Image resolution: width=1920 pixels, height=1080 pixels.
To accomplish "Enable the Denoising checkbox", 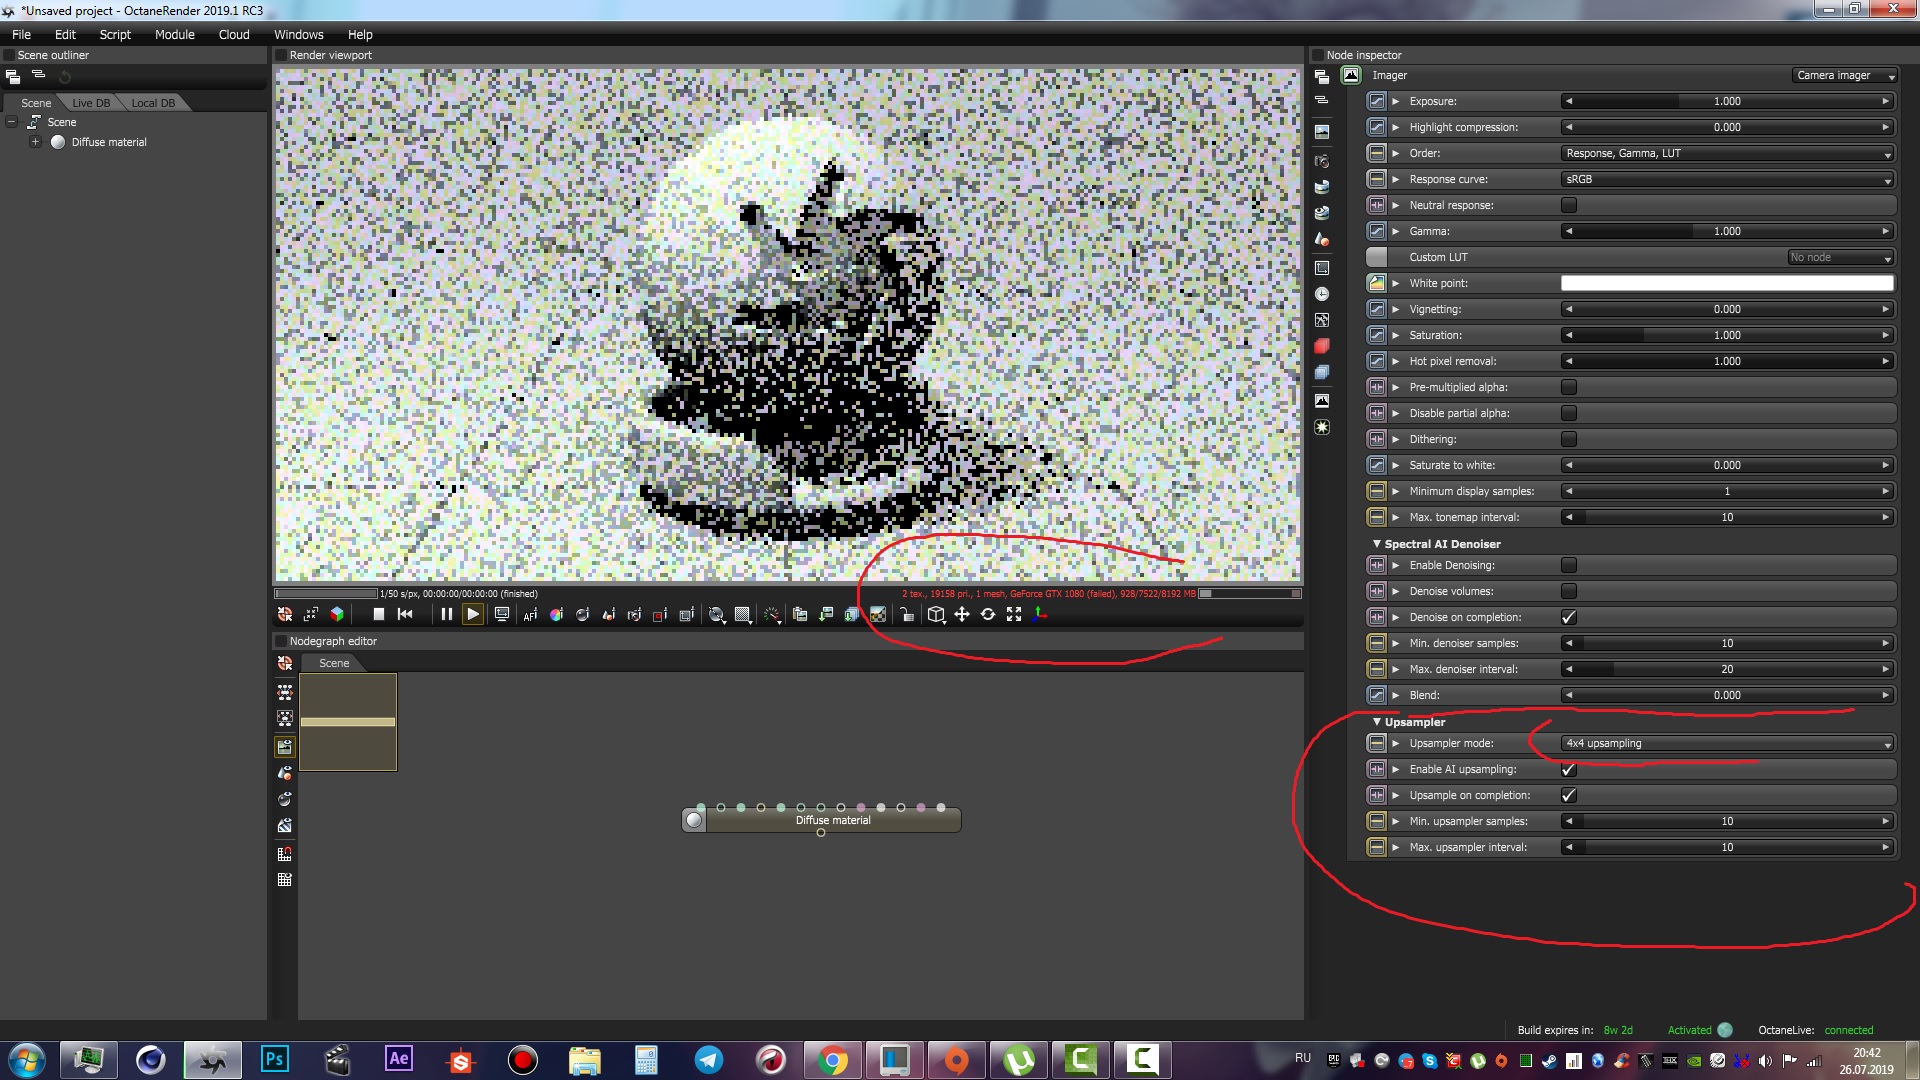I will [x=1569, y=565].
